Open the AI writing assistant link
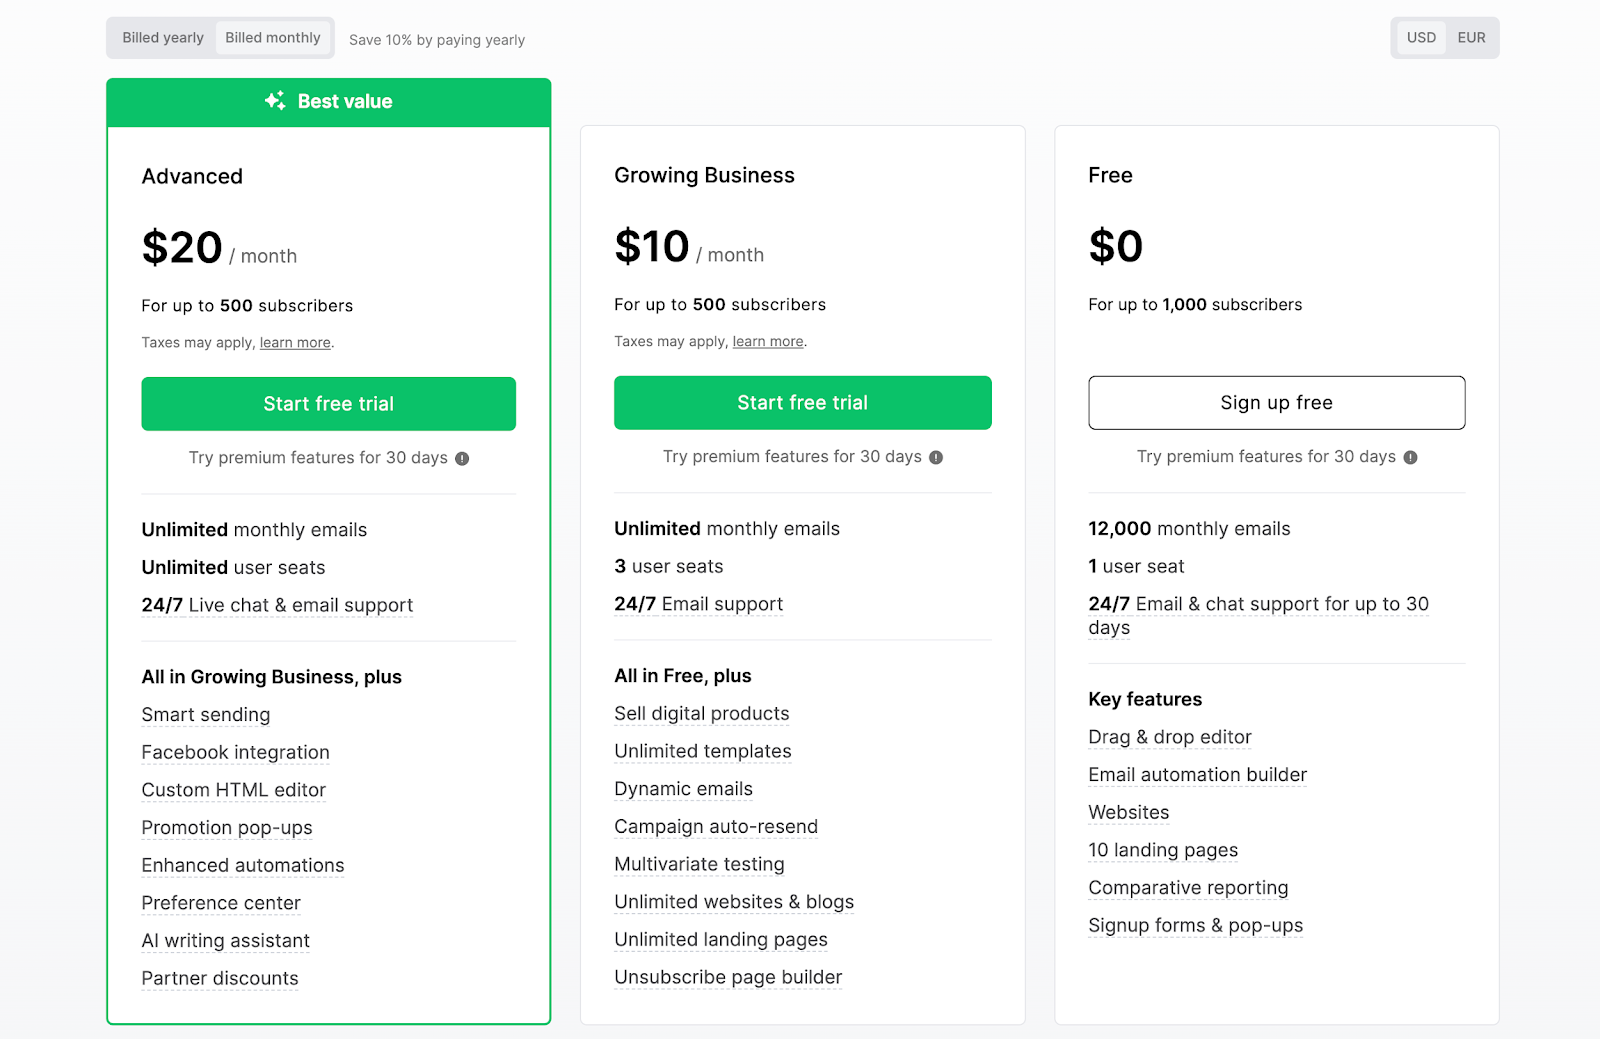 point(224,940)
